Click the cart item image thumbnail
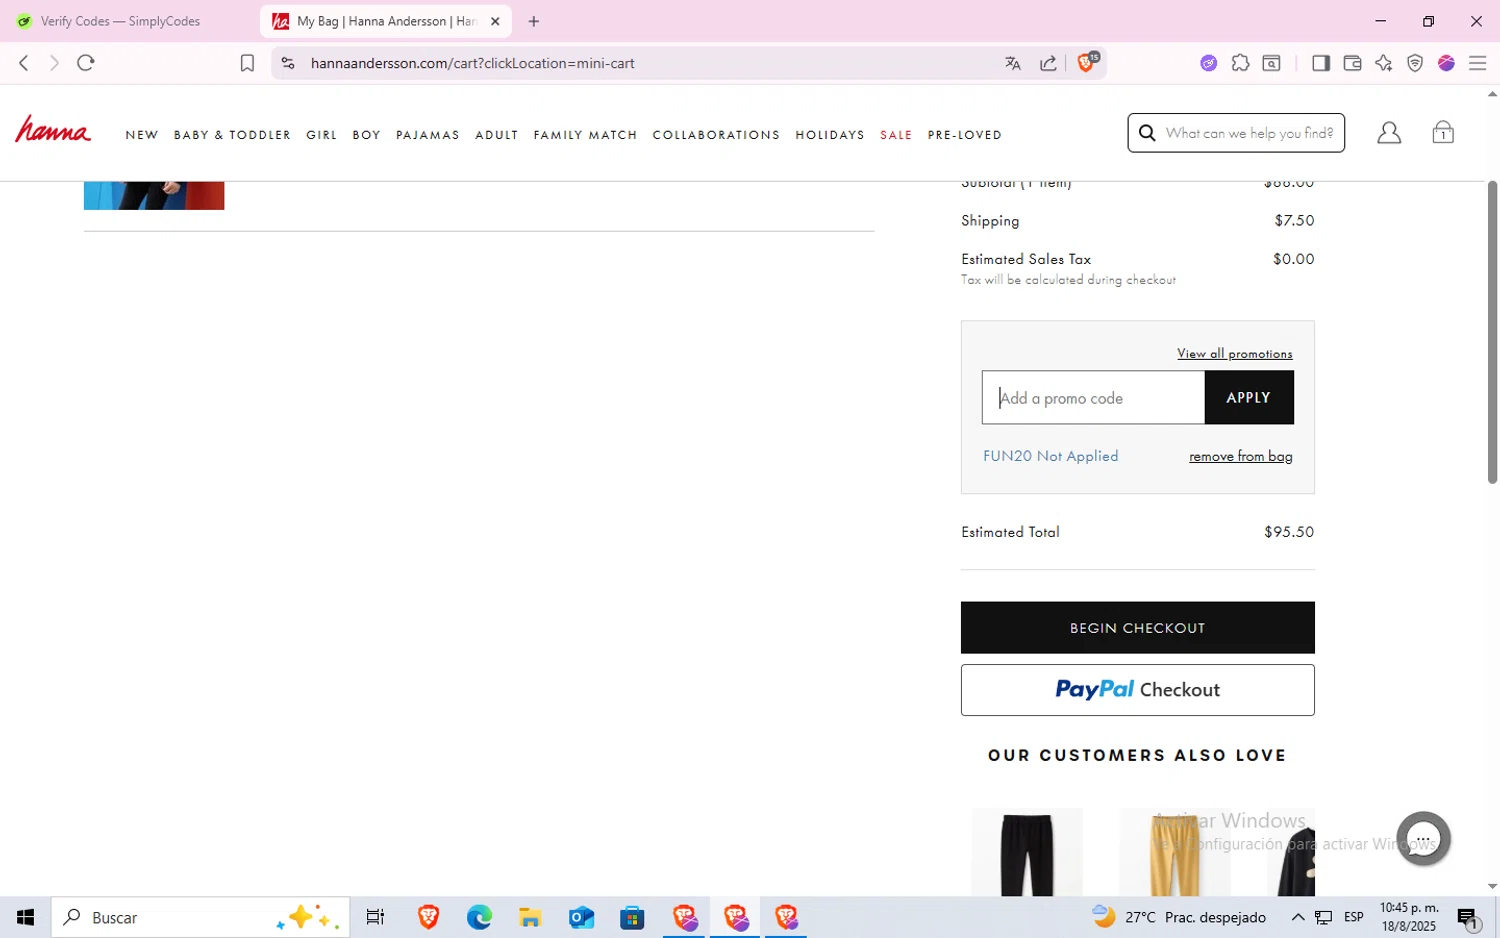Viewport: 1500px width, 938px height. (x=154, y=195)
